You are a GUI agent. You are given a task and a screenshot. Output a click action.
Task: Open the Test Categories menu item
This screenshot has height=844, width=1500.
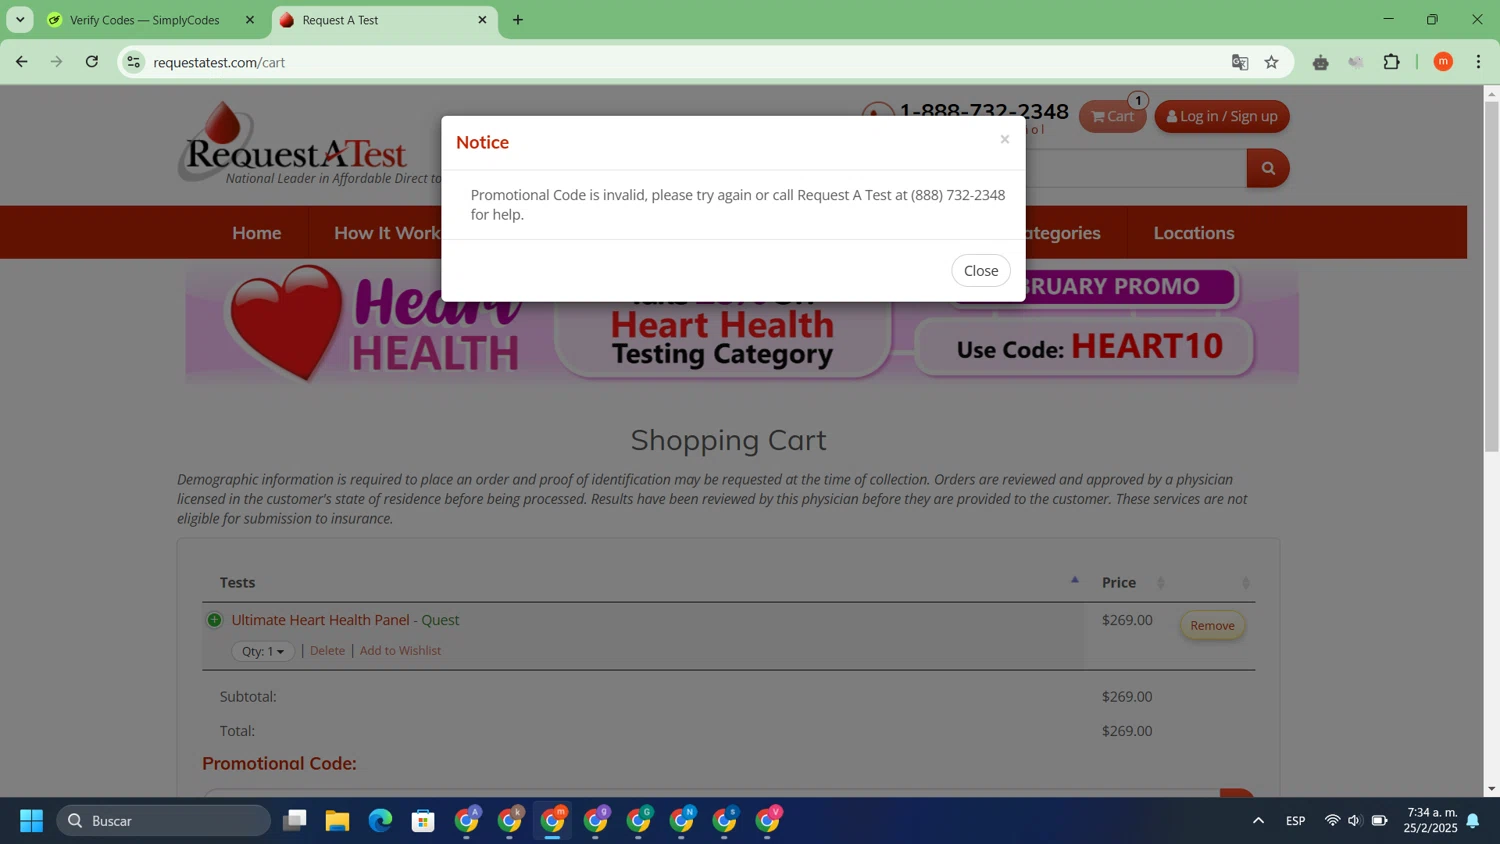pyautogui.click(x=1063, y=233)
